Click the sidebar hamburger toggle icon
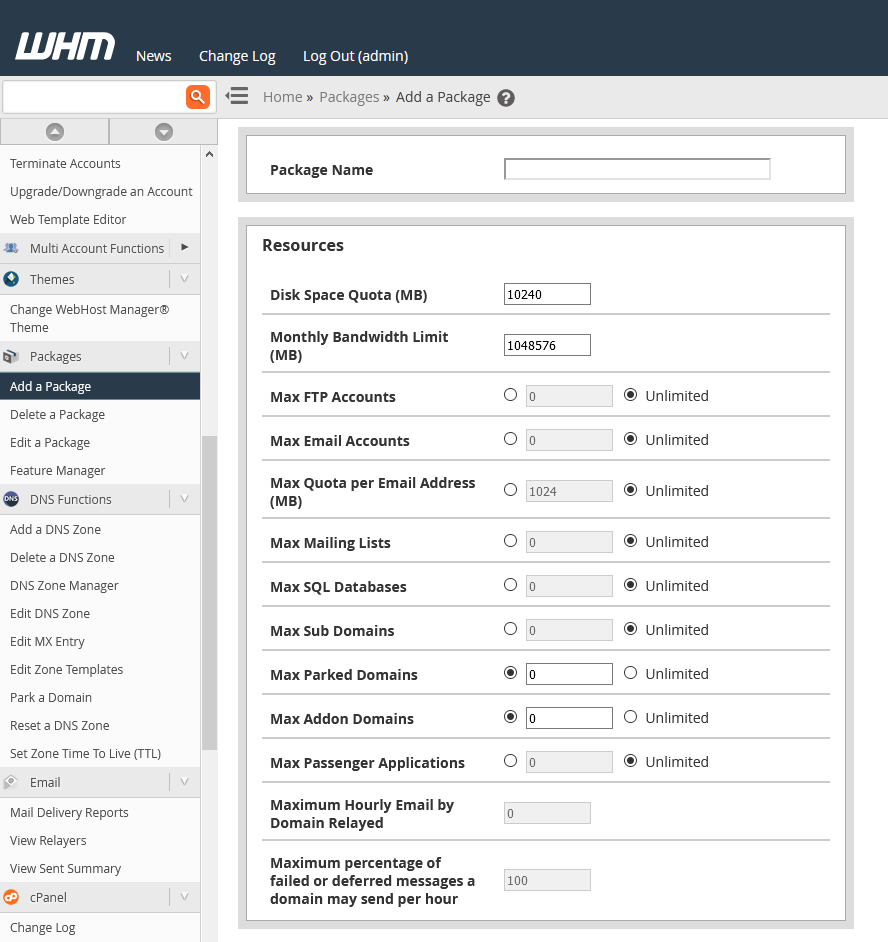This screenshot has height=942, width=888. 236,96
